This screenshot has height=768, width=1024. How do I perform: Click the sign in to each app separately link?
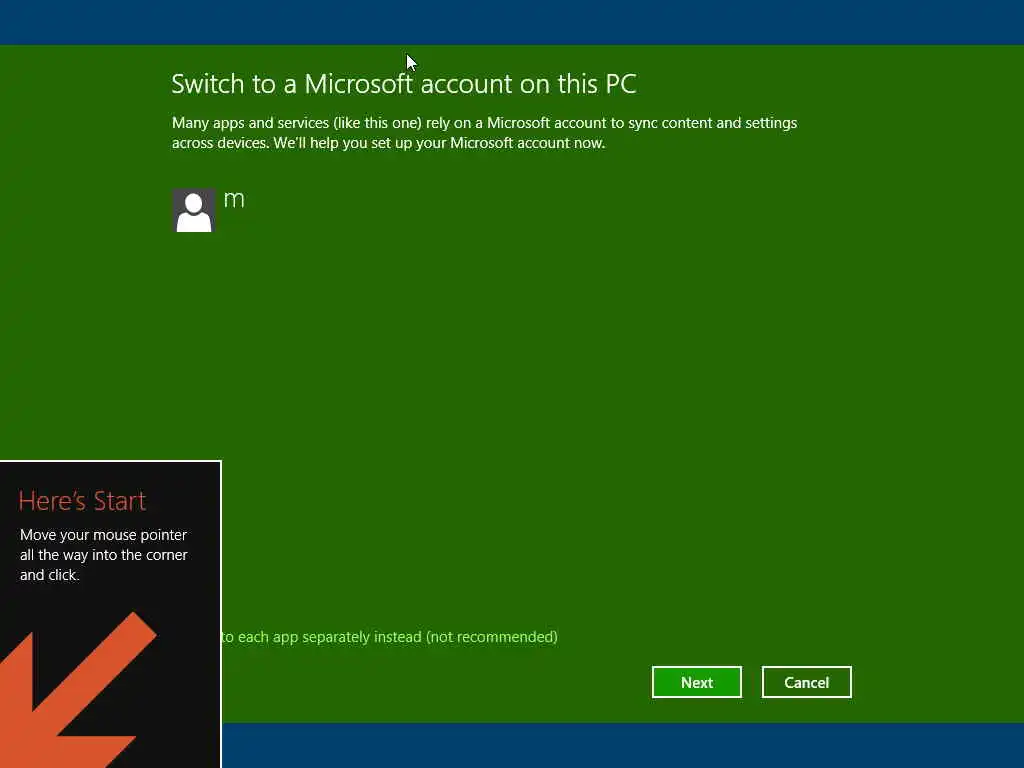[390, 637]
